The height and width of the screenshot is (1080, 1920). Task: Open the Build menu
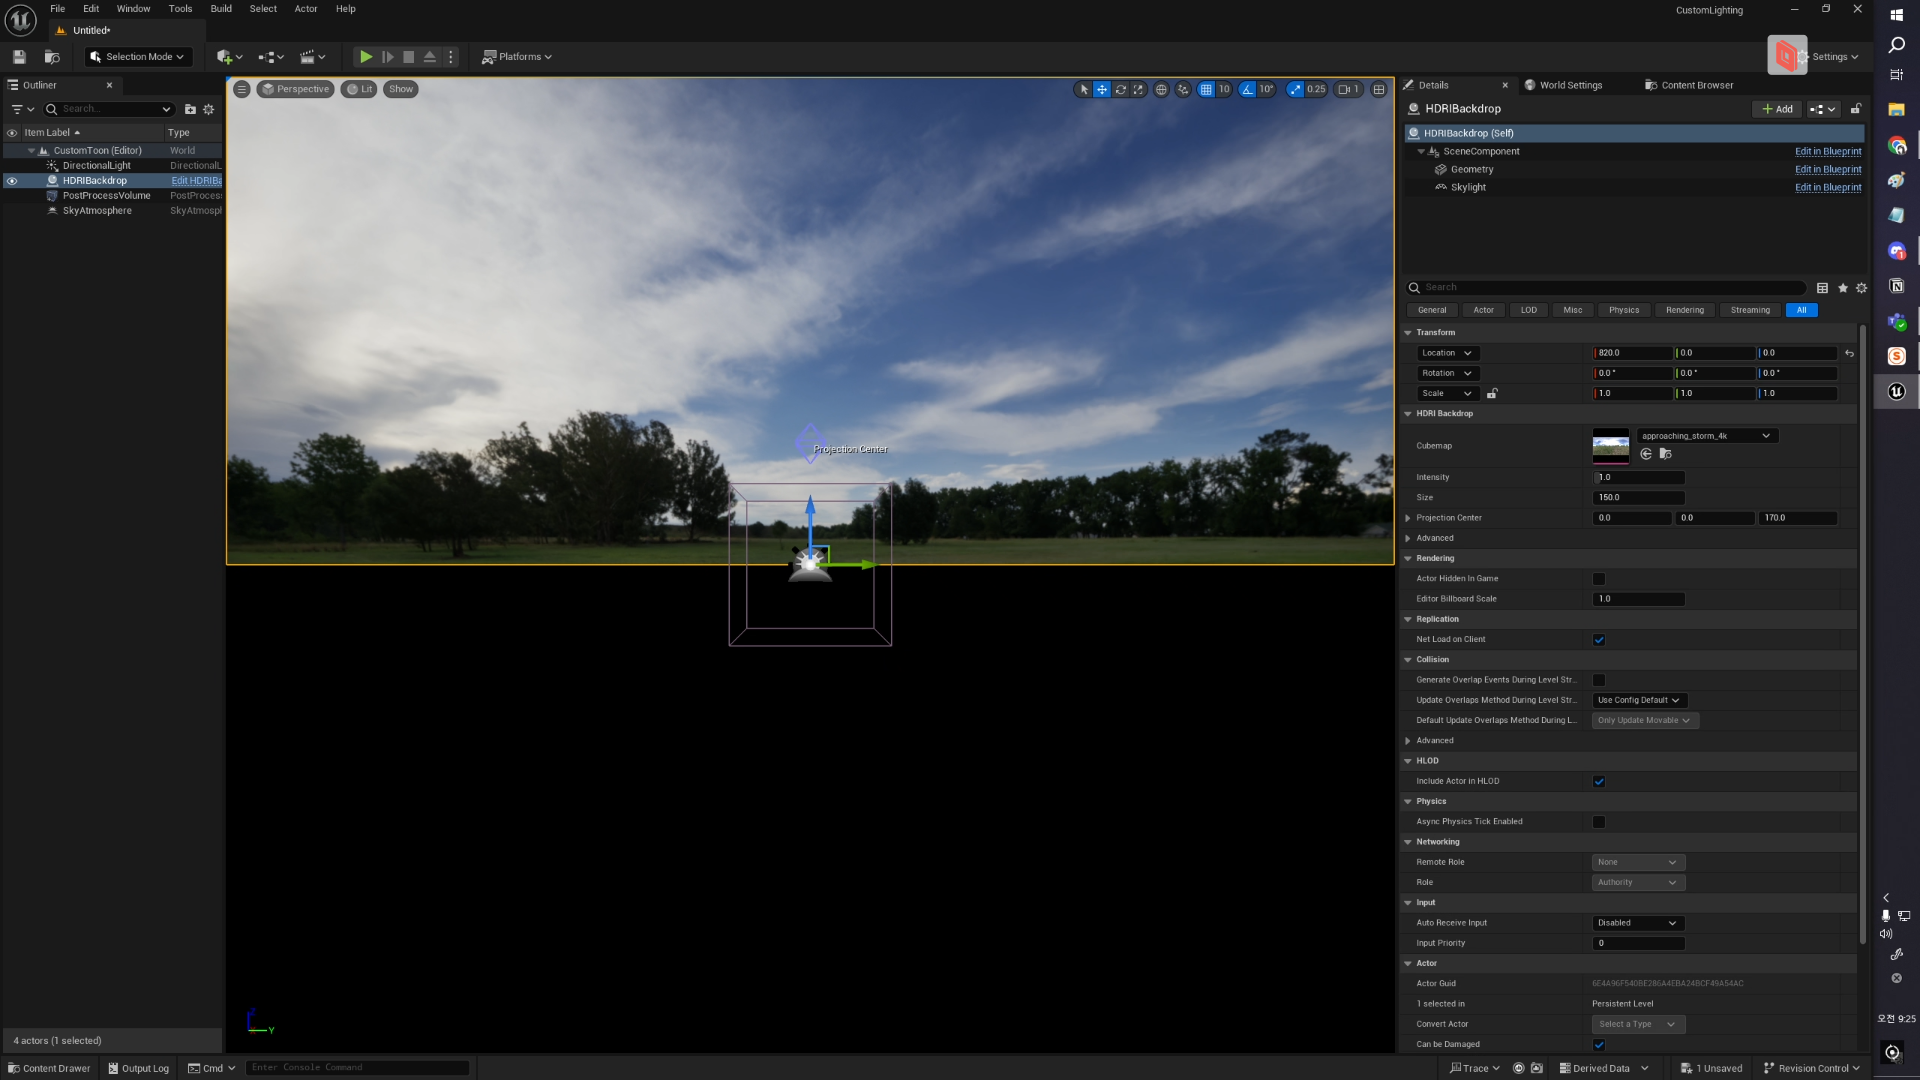coord(221,9)
